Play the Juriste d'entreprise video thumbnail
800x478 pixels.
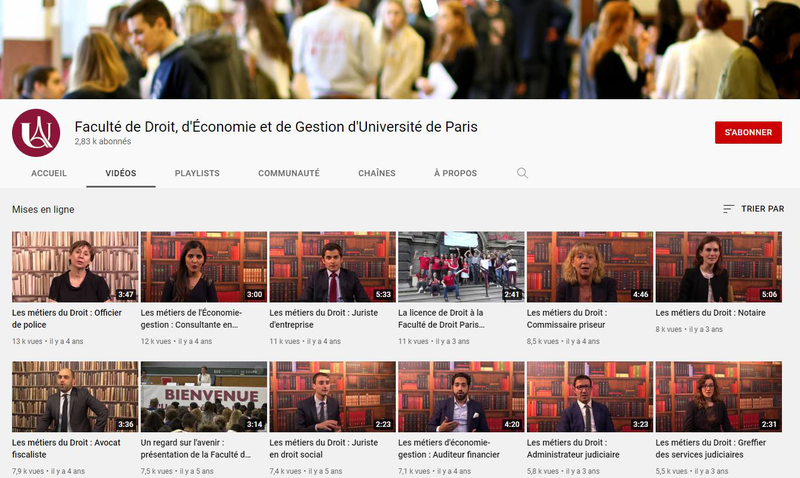point(332,267)
